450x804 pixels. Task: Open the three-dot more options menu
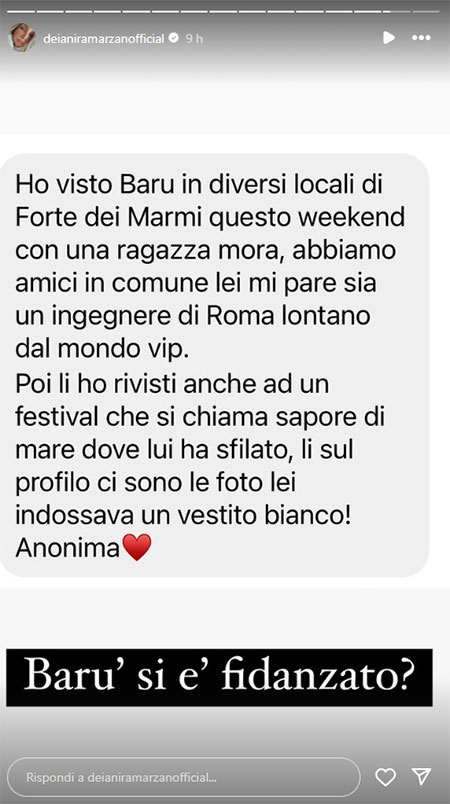coord(421,37)
